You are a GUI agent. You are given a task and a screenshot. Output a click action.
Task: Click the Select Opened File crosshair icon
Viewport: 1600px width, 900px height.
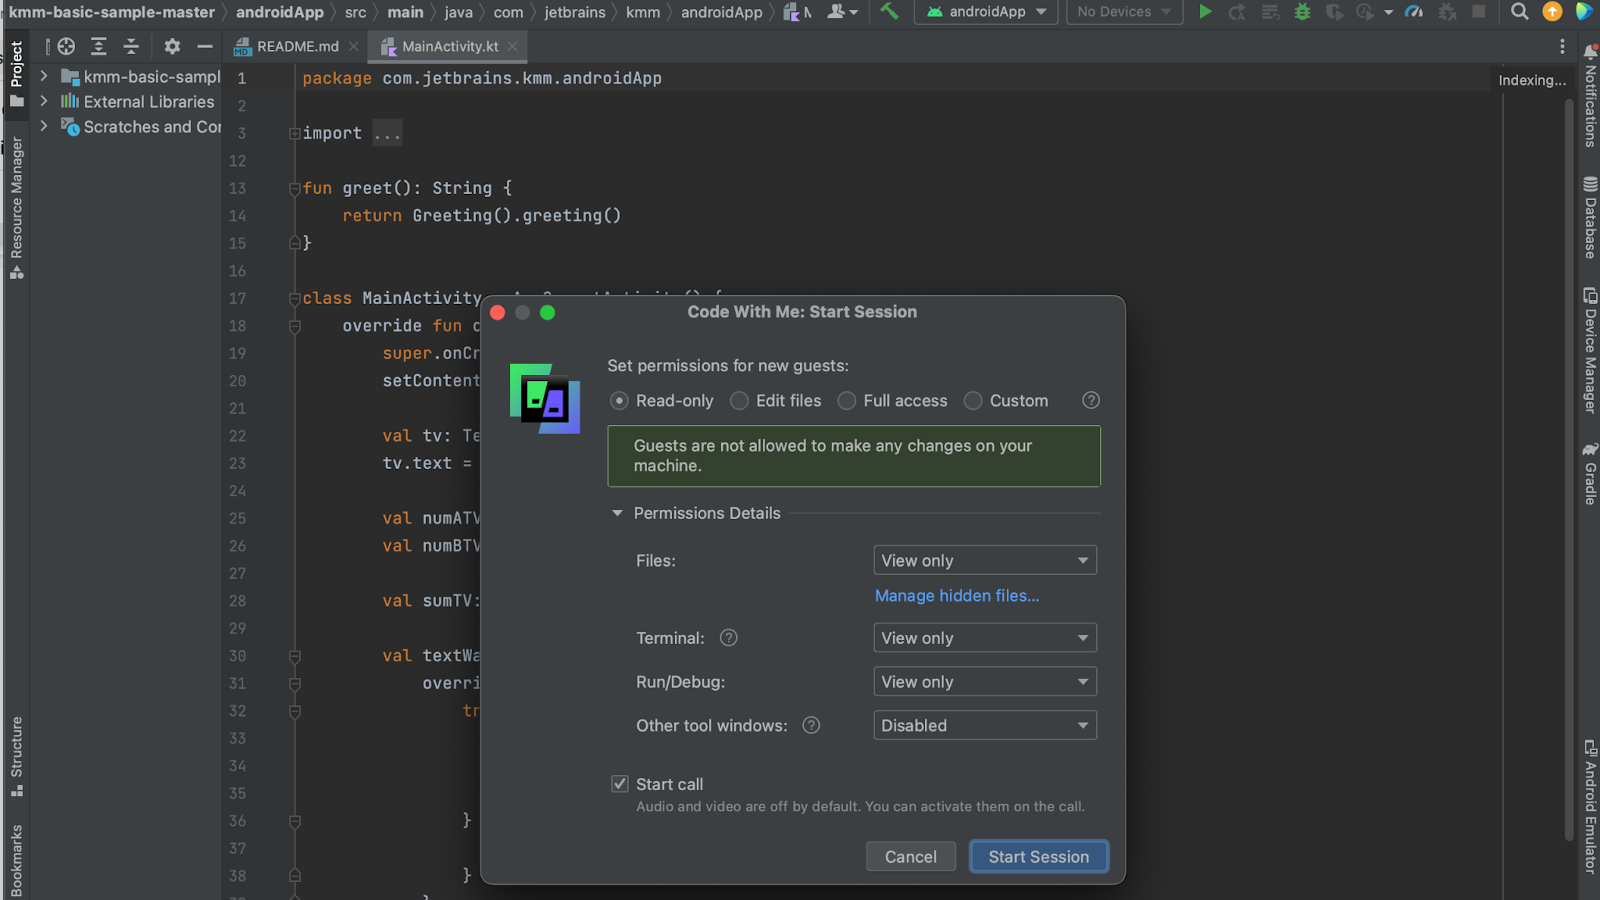point(66,46)
